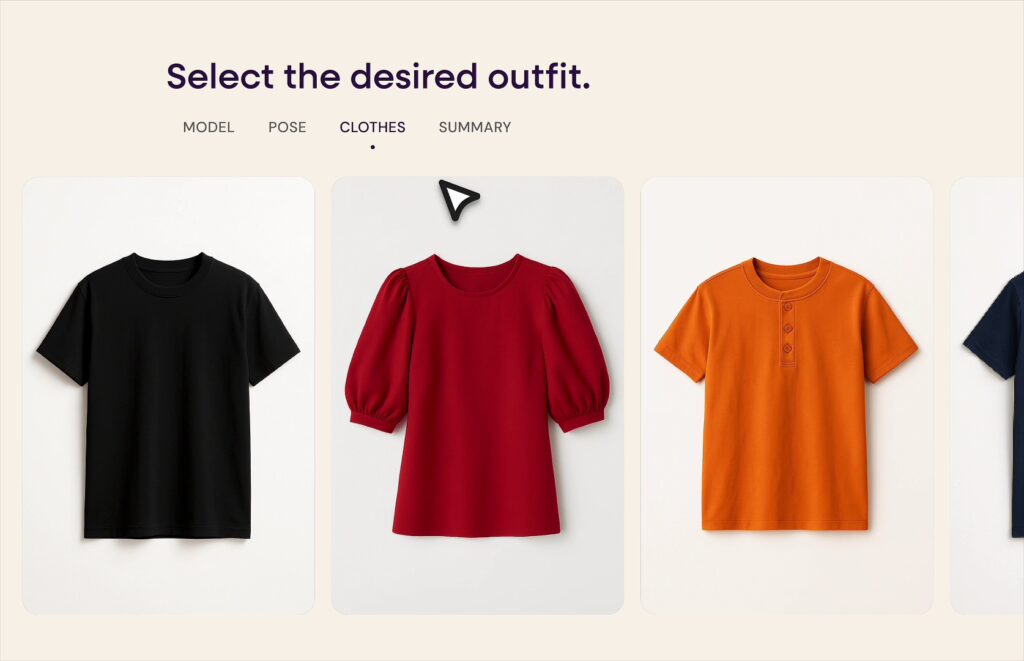The height and width of the screenshot is (661, 1024).
Task: Select the orange henley shirt card
Action: coord(786,396)
